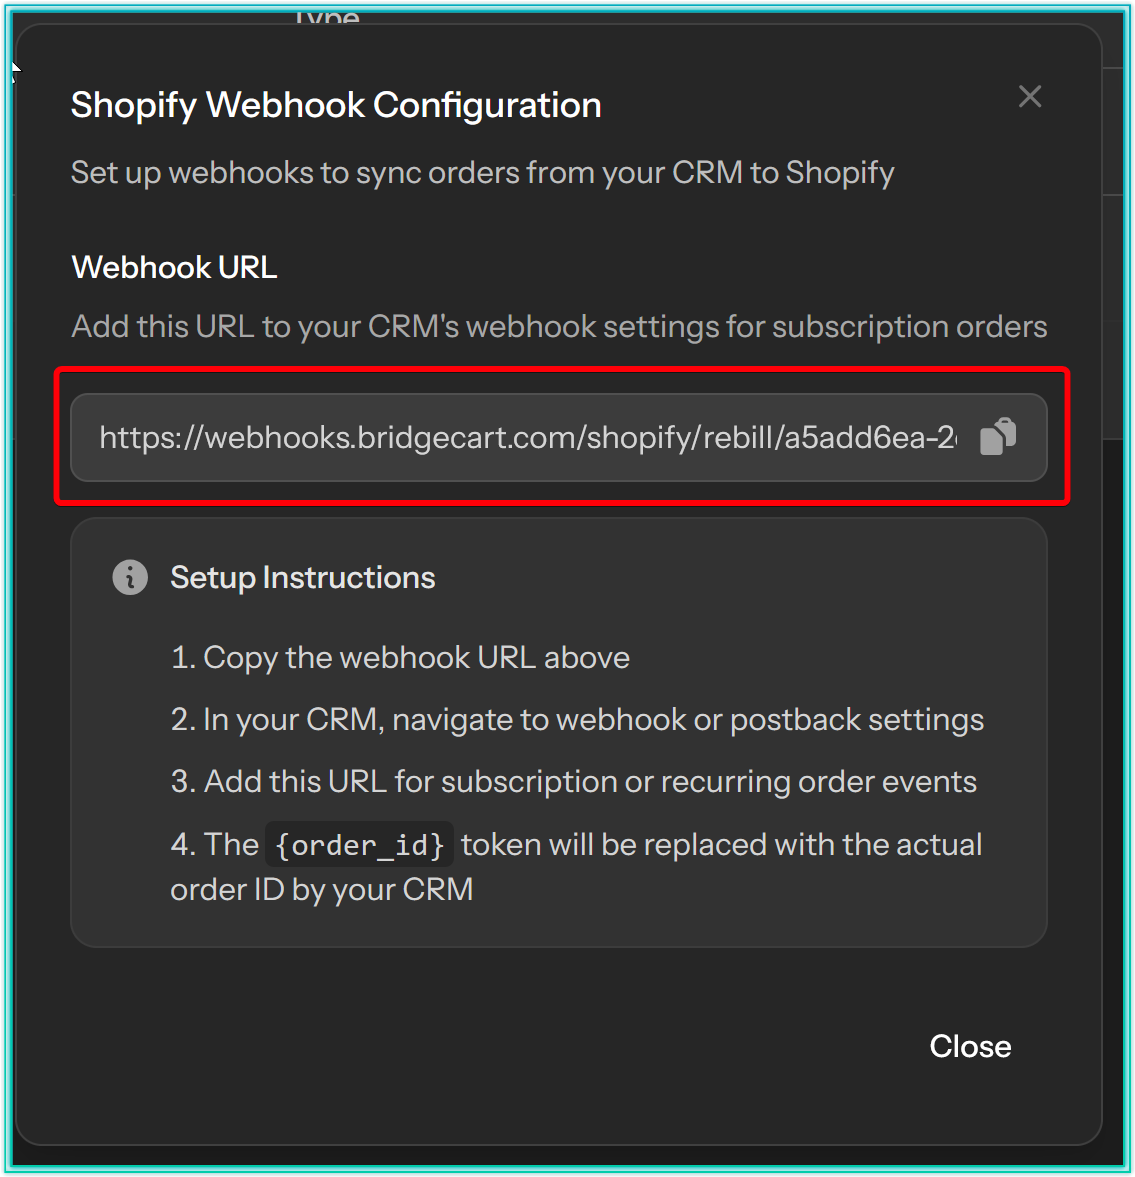Click the 'order ID by your CRM' line
Image resolution: width=1135 pixels, height=1177 pixels.
coord(321,889)
